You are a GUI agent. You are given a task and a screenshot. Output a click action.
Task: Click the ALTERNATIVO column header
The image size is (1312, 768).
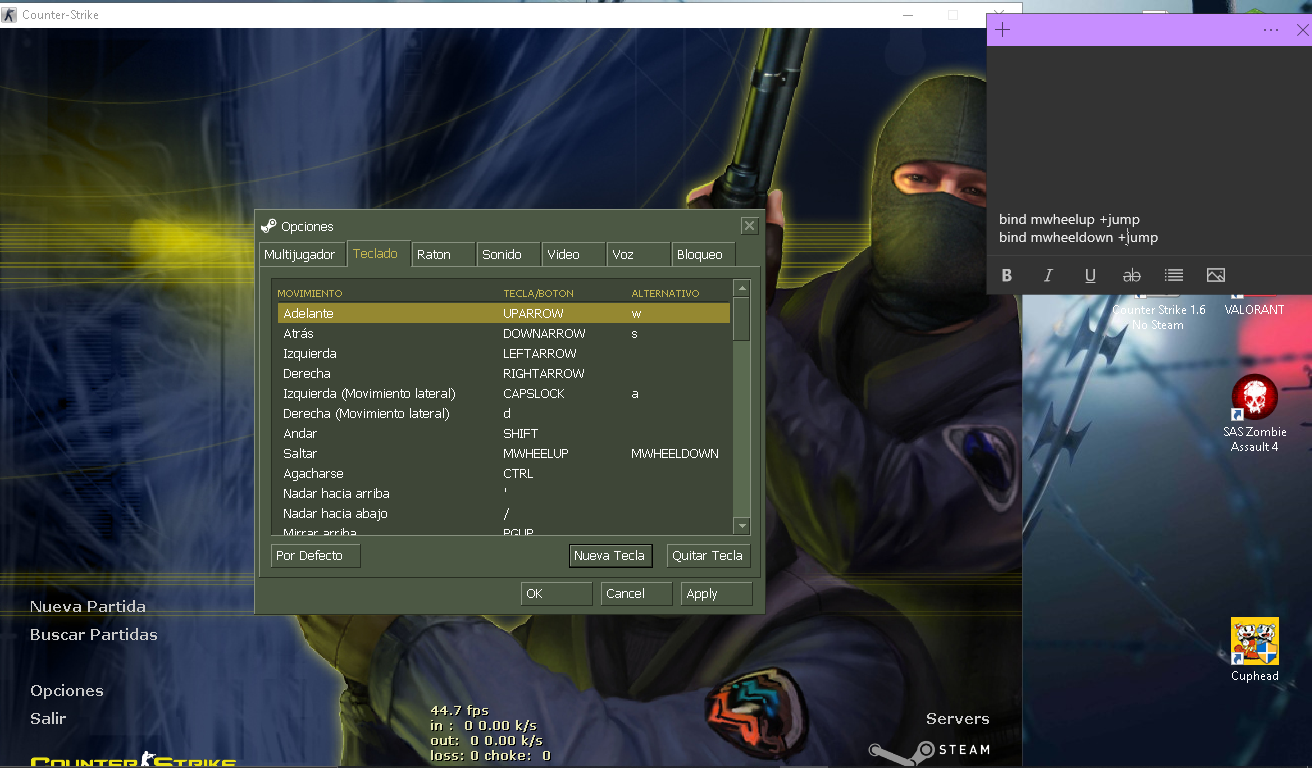pyautogui.click(x=666, y=293)
